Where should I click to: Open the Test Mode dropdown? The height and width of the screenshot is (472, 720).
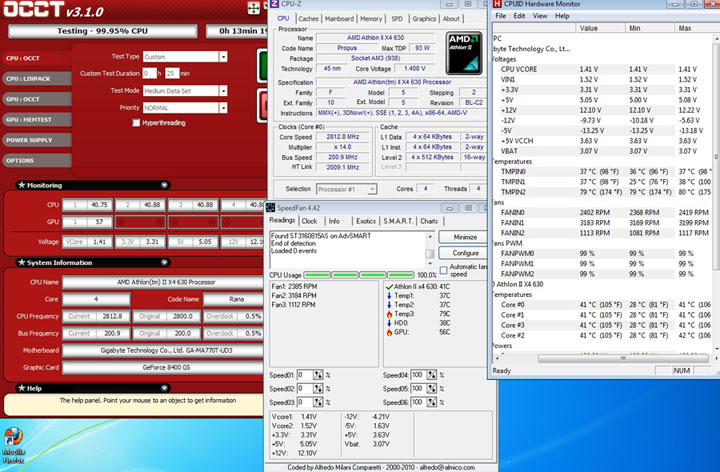[223, 91]
